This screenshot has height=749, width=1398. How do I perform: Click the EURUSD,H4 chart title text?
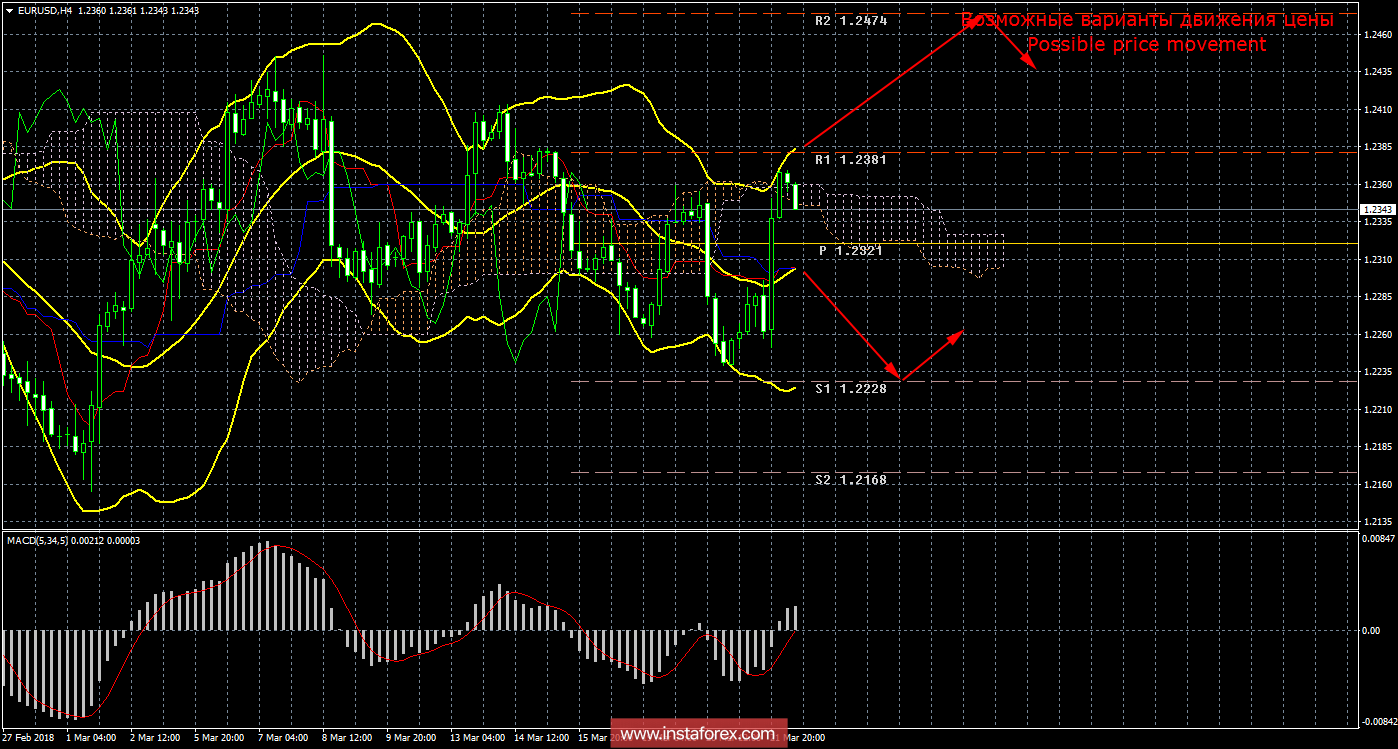[x=43, y=9]
